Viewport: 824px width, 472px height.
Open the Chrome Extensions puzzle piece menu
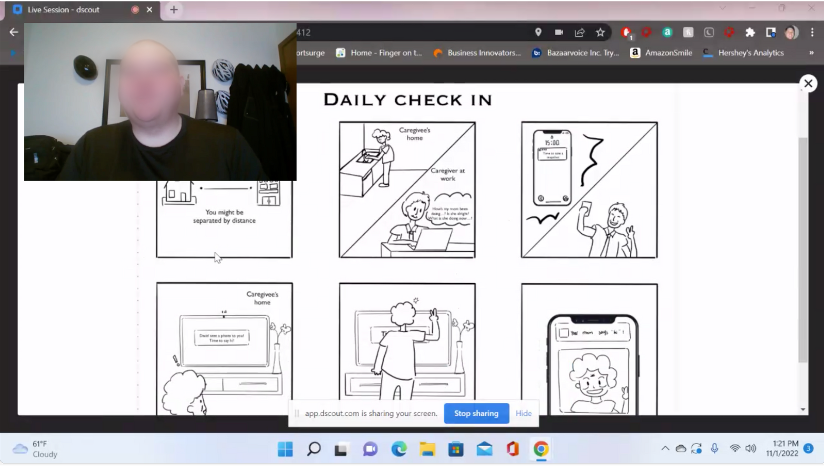pos(750,32)
